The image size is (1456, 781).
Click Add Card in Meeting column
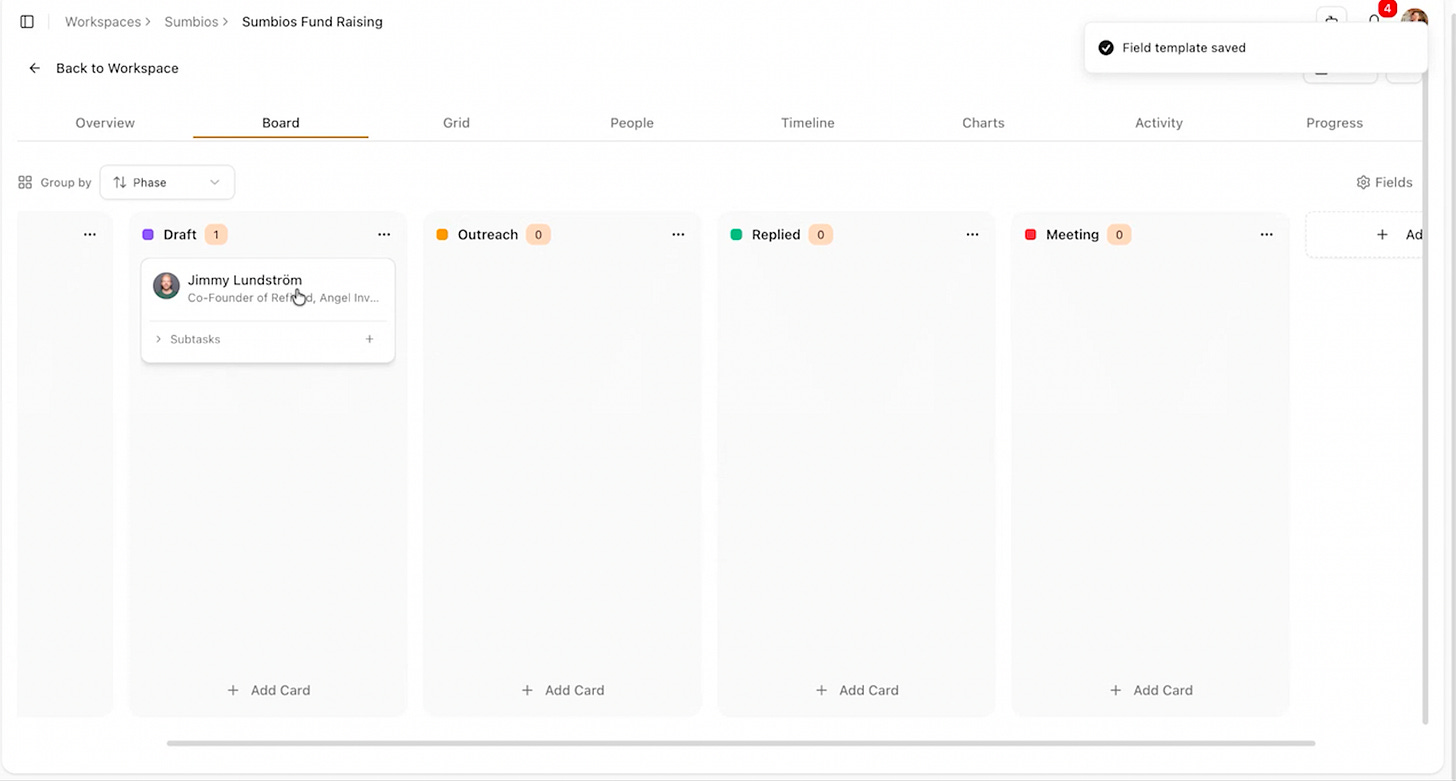coord(1151,690)
